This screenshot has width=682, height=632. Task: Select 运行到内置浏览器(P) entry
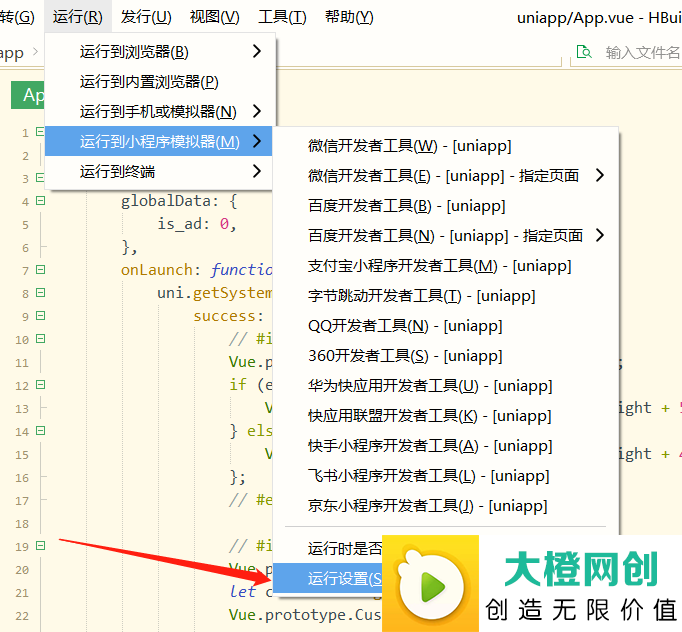pyautogui.click(x=160, y=82)
